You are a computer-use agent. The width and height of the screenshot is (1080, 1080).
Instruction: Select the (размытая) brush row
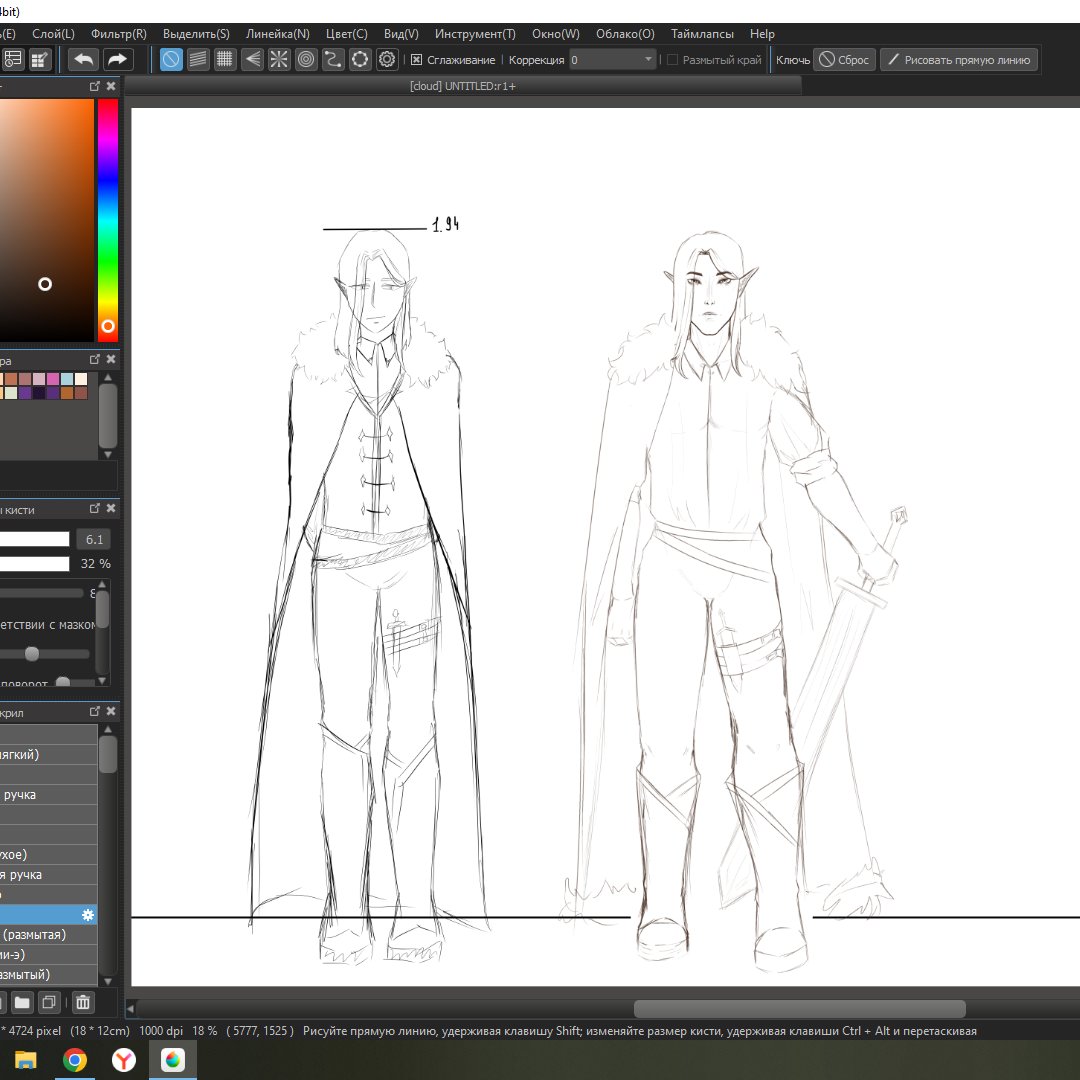[x=48, y=935]
